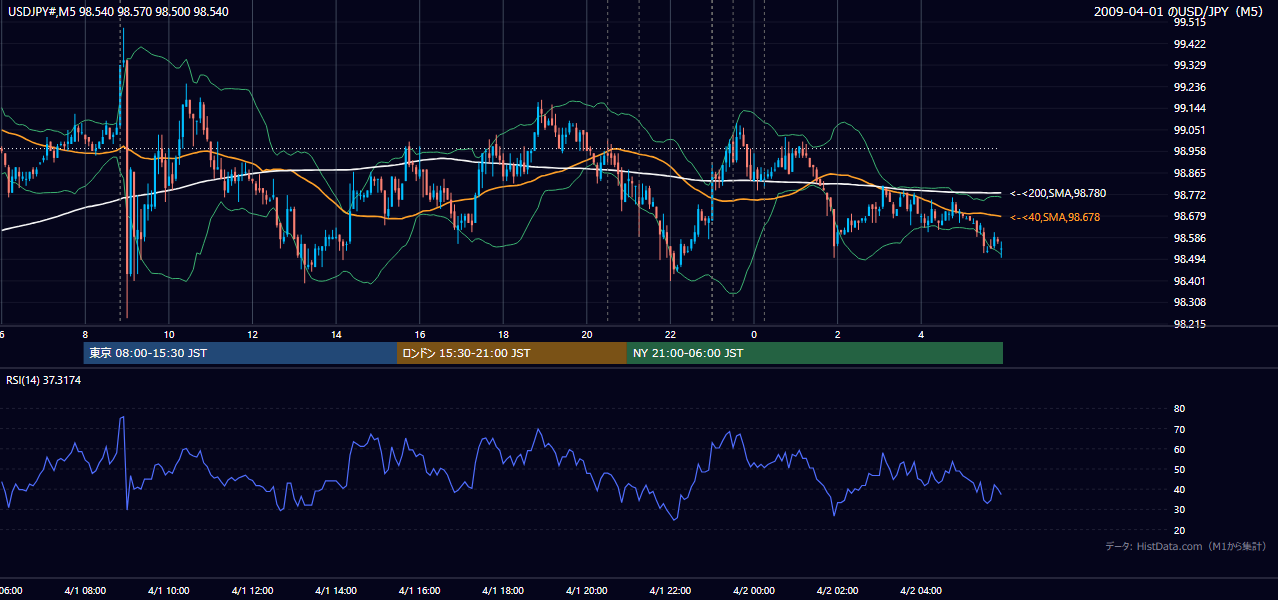Click the 4/1 18:00 date axis label
1278x600 pixels.
(503, 591)
